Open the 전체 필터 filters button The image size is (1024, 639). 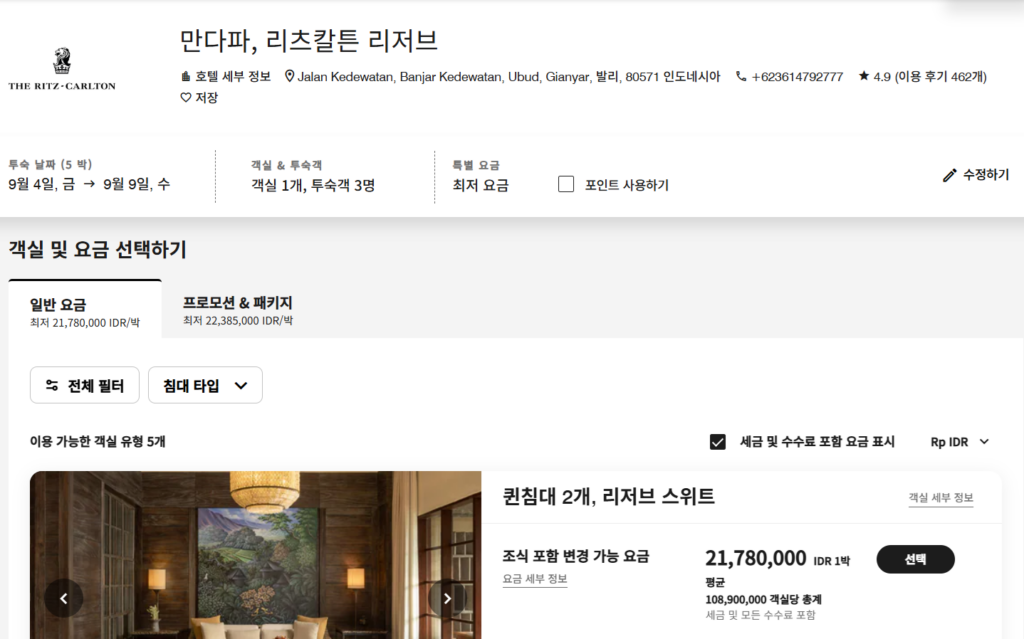[84, 385]
